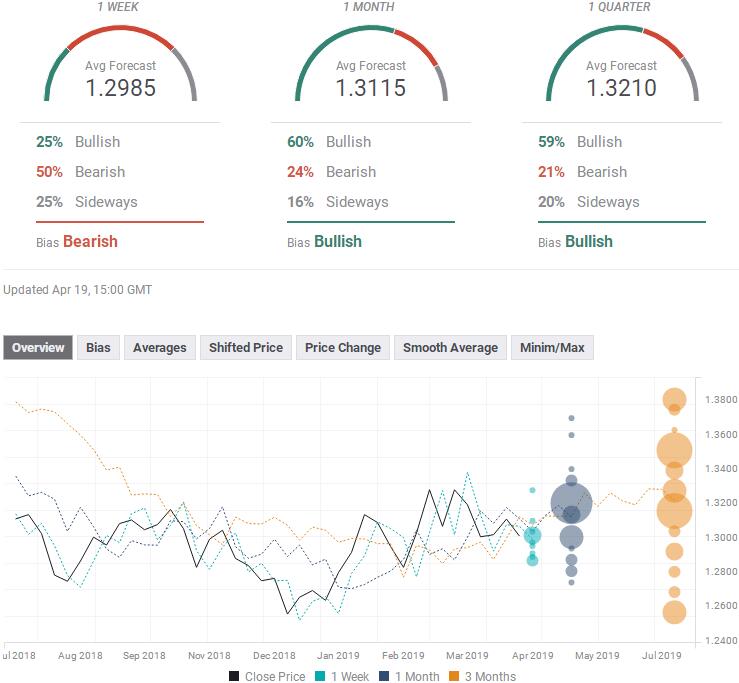Open the Price Change tab
The width and height of the screenshot is (739, 683).
point(343,348)
